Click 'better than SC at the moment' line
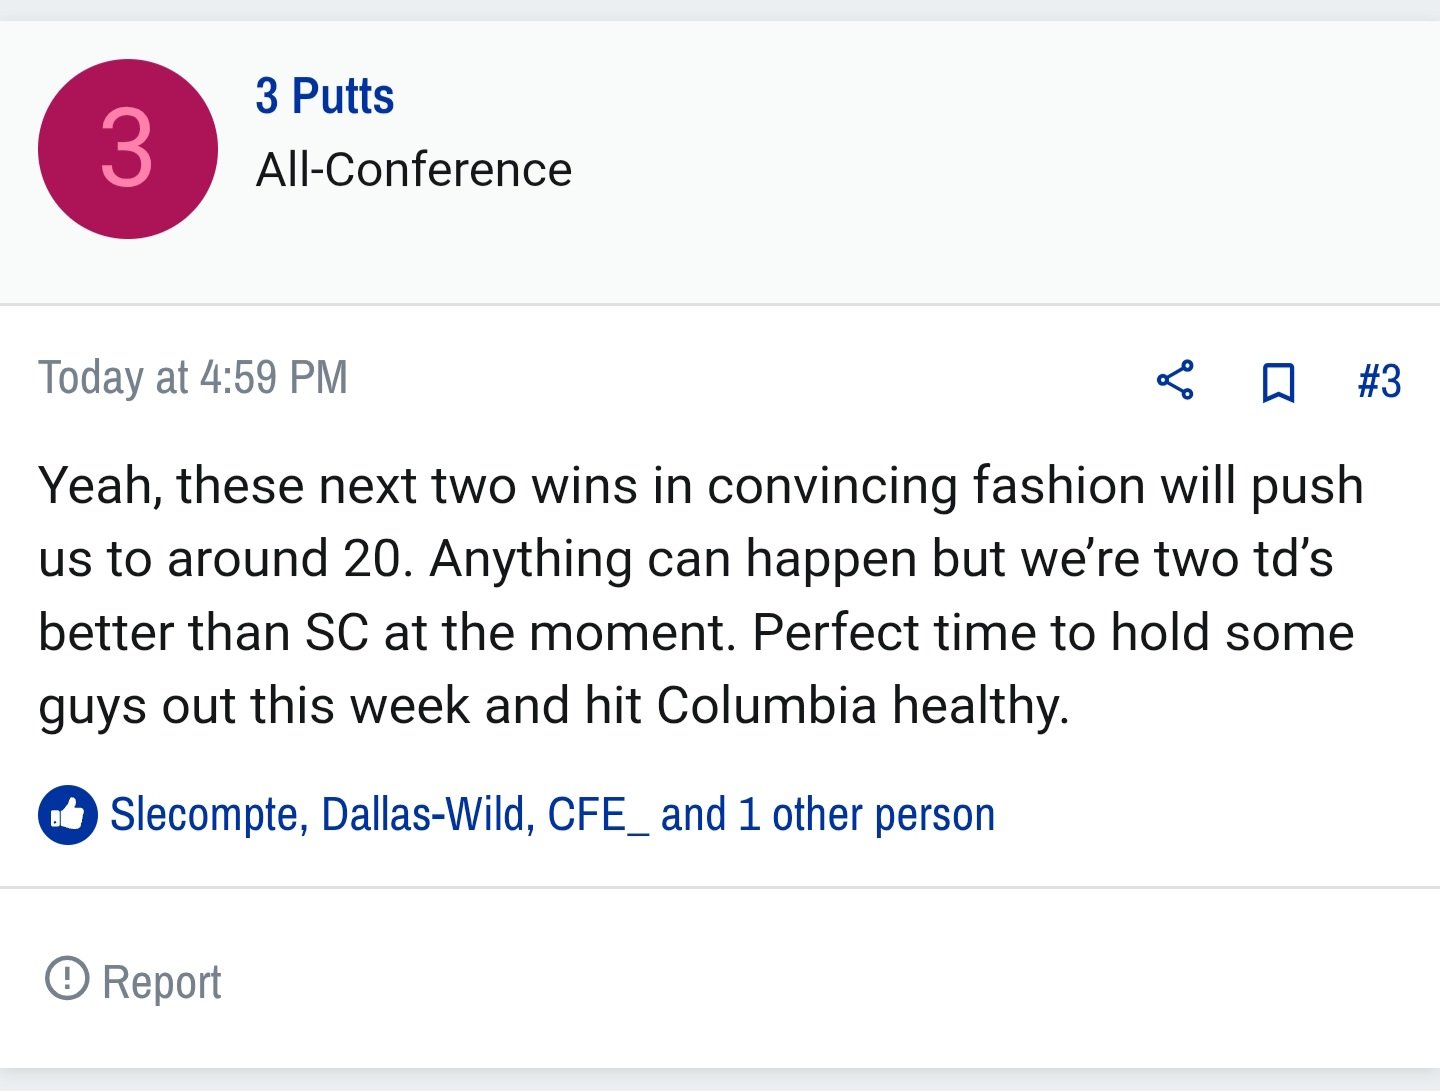The height and width of the screenshot is (1091, 1440). tap(696, 632)
